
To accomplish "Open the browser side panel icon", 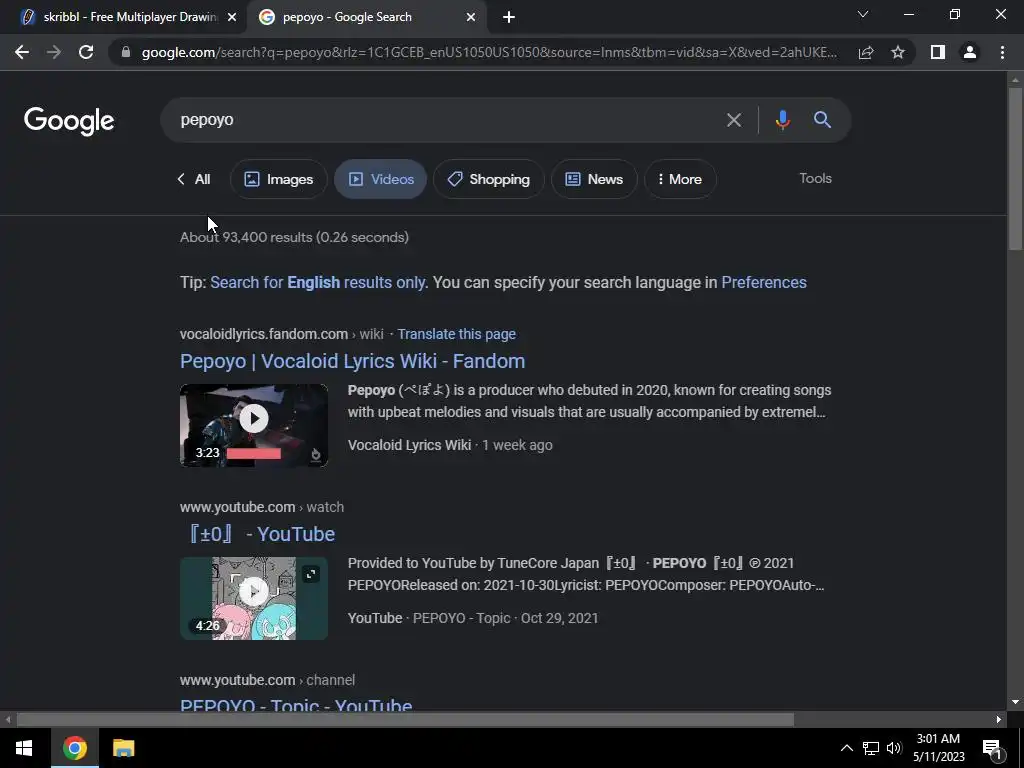I will point(938,52).
